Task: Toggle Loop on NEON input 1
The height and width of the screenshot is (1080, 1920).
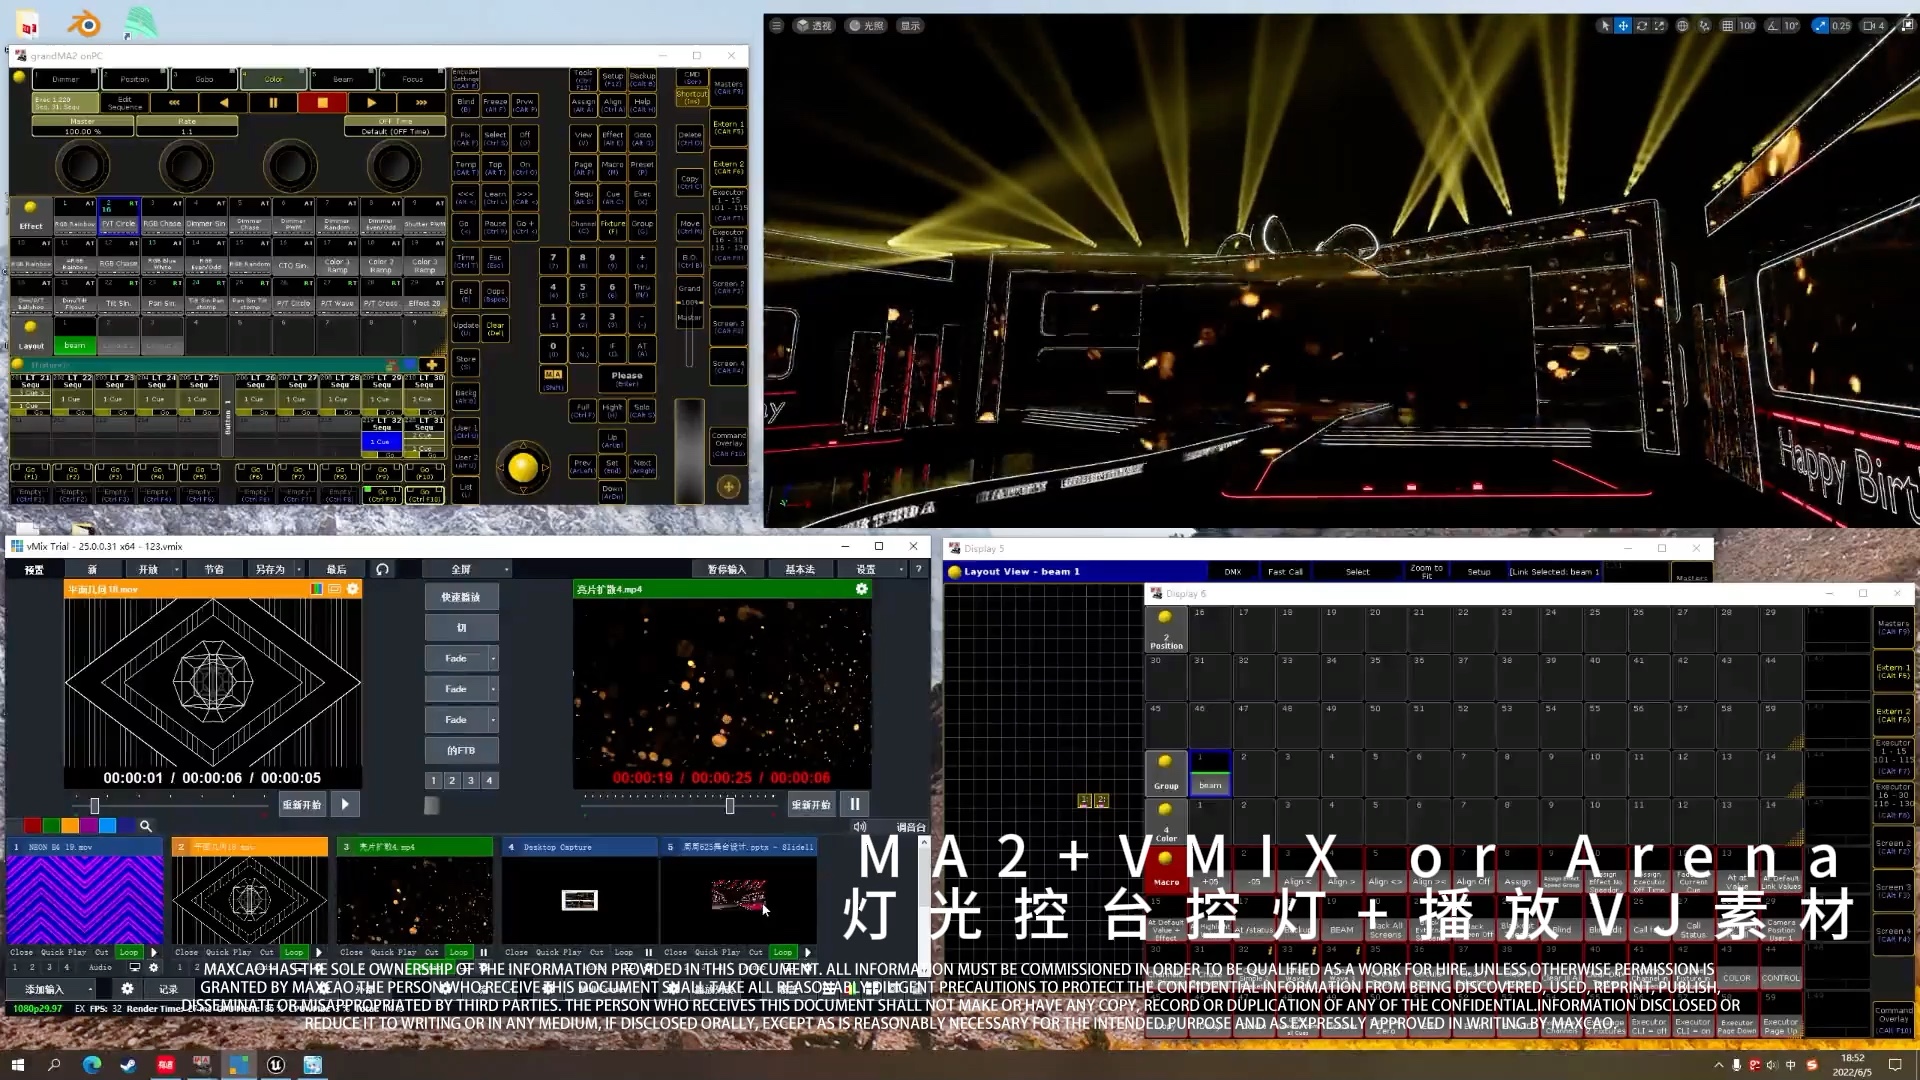Action: pyautogui.click(x=129, y=952)
